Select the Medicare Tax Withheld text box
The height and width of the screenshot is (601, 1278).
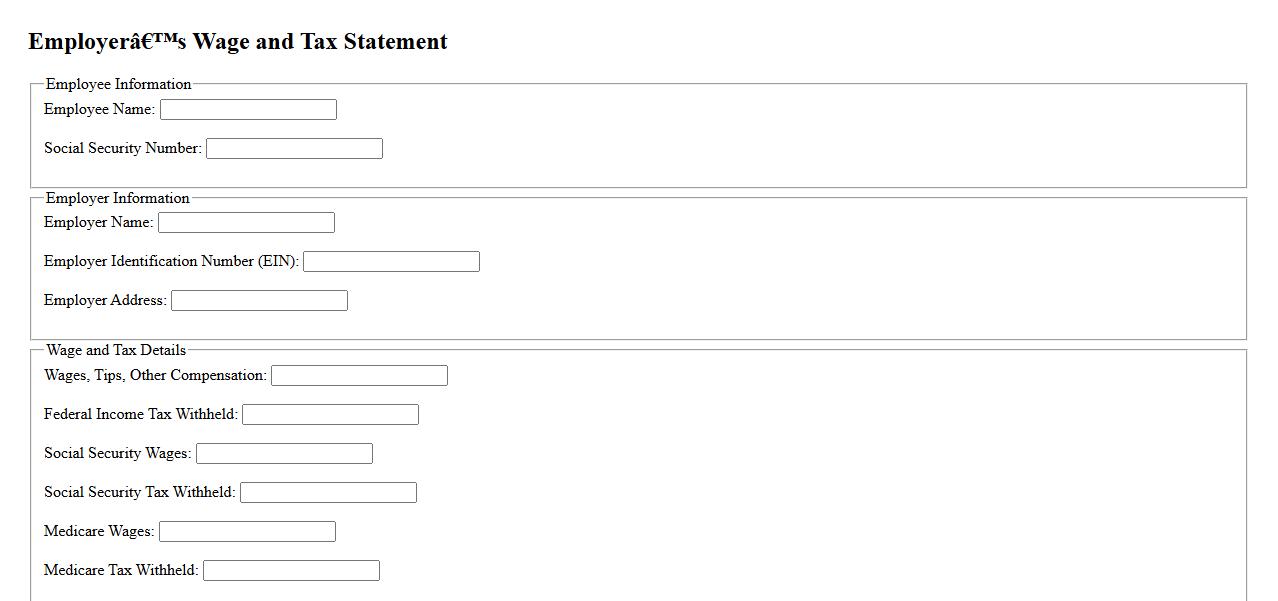tap(291, 570)
